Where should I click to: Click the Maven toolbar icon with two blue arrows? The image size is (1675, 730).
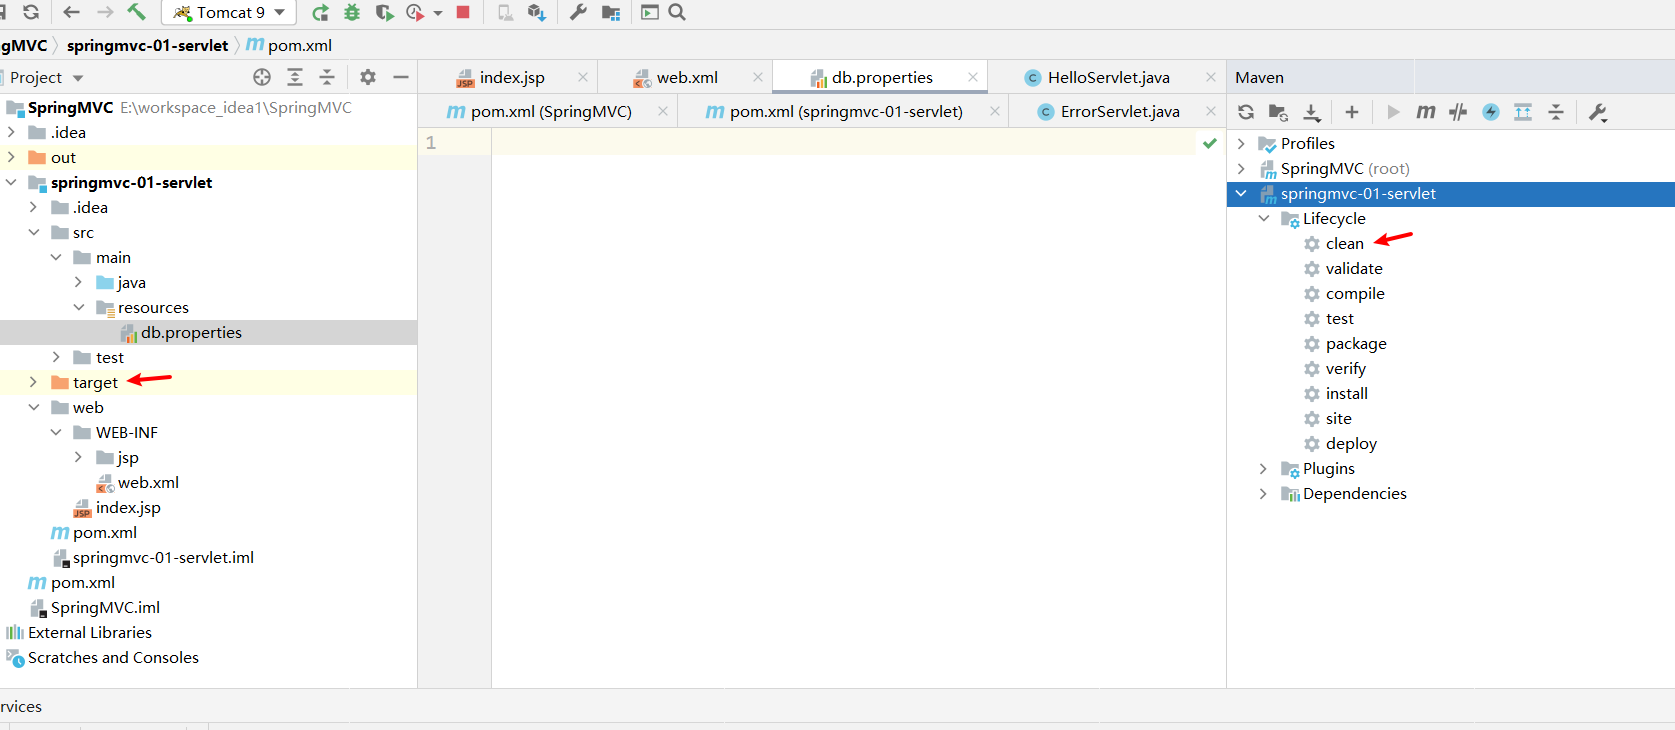(1523, 112)
